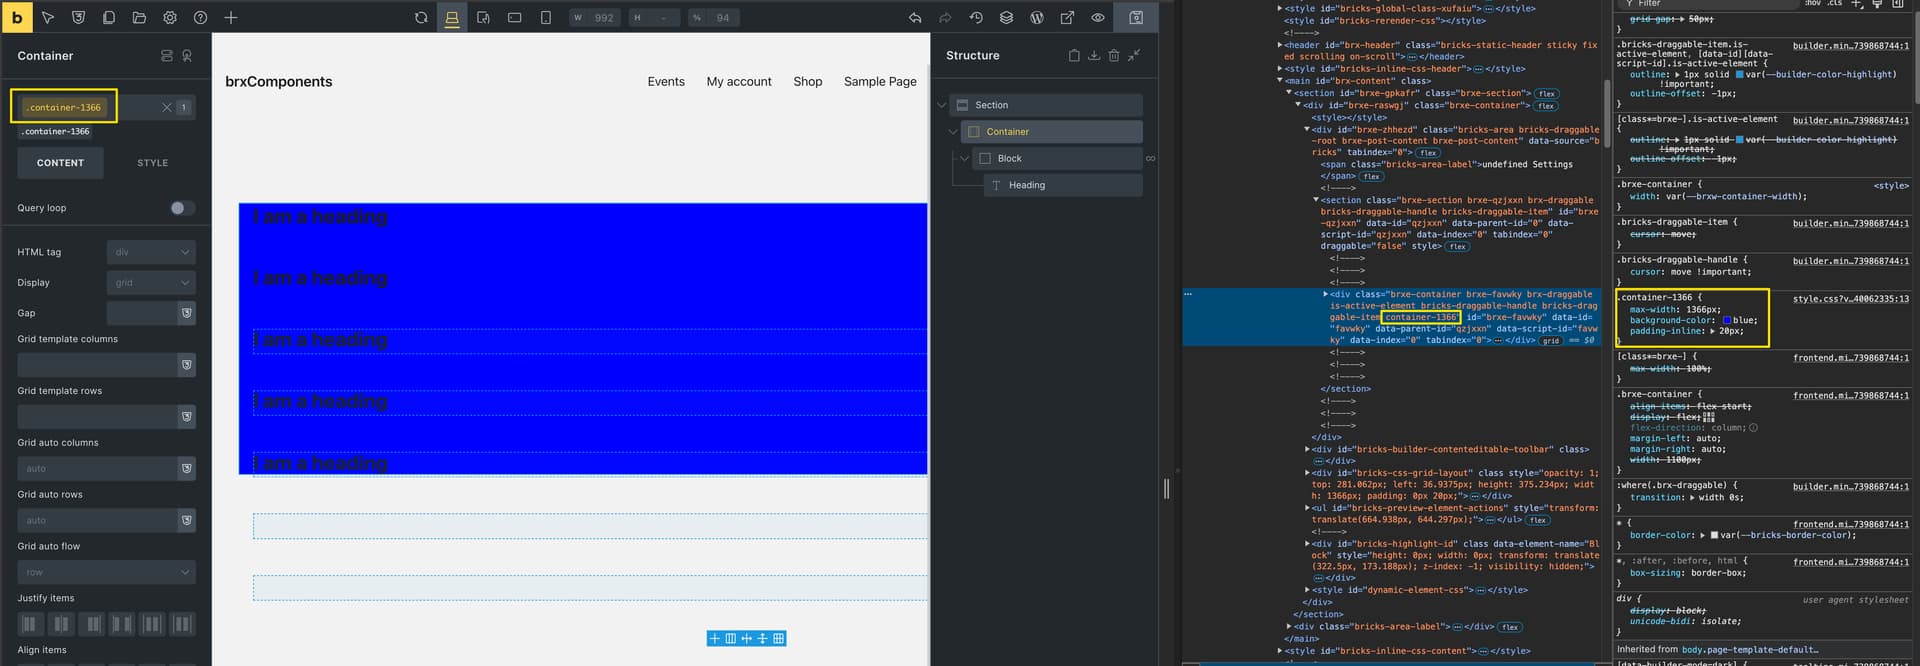Image resolution: width=1920 pixels, height=666 pixels.
Task: Open the revisions history icon
Action: (x=976, y=18)
